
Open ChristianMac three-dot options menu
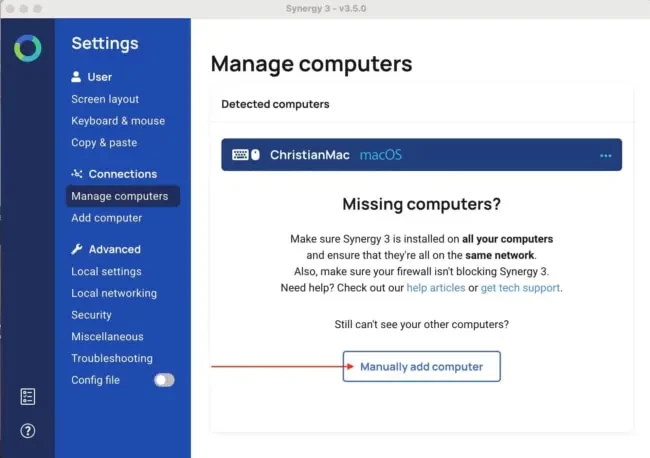tap(606, 156)
